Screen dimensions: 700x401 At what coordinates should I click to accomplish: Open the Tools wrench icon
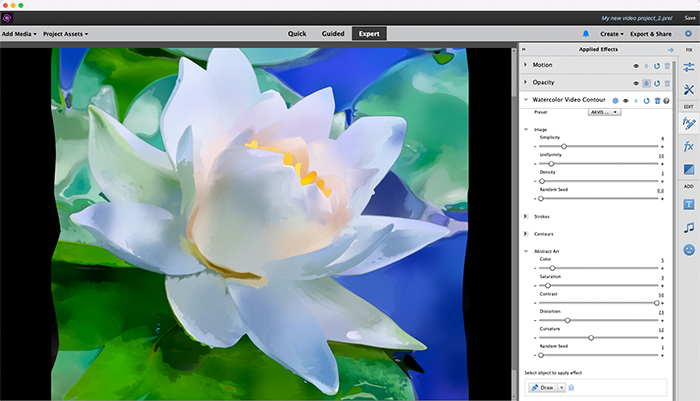tap(688, 90)
